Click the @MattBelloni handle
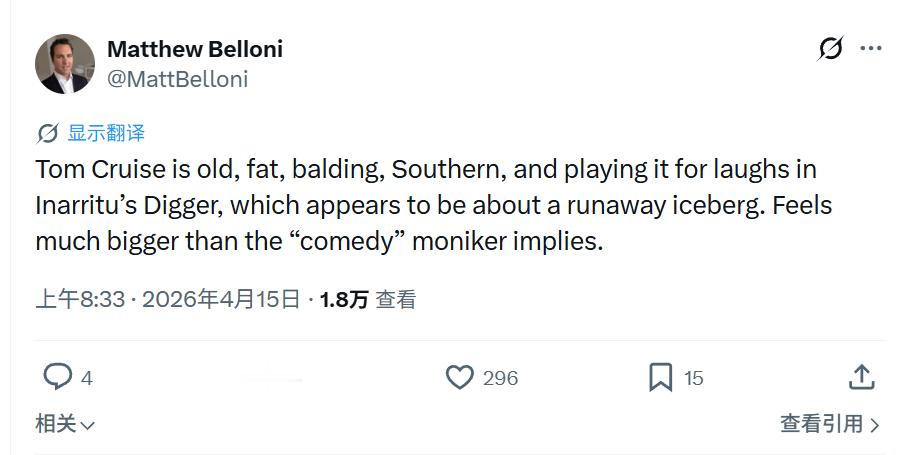This screenshot has width=909, height=455. pos(177,79)
